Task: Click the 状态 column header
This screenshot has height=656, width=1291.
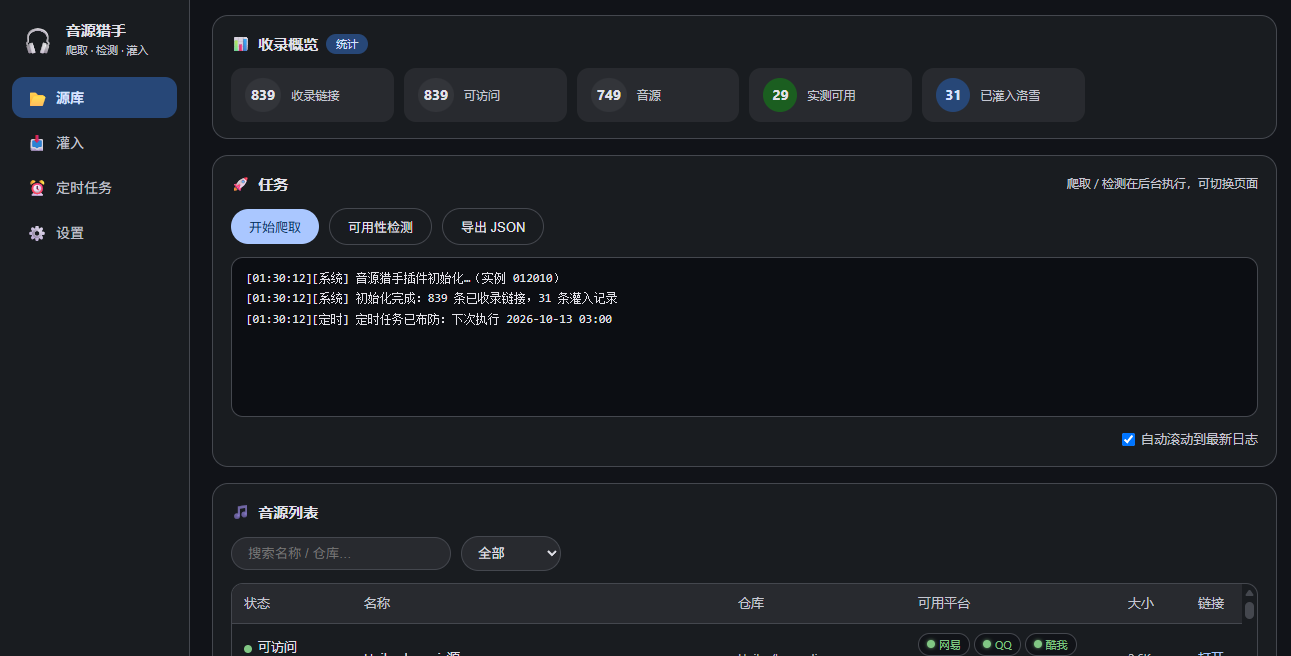Action: pyautogui.click(x=257, y=604)
